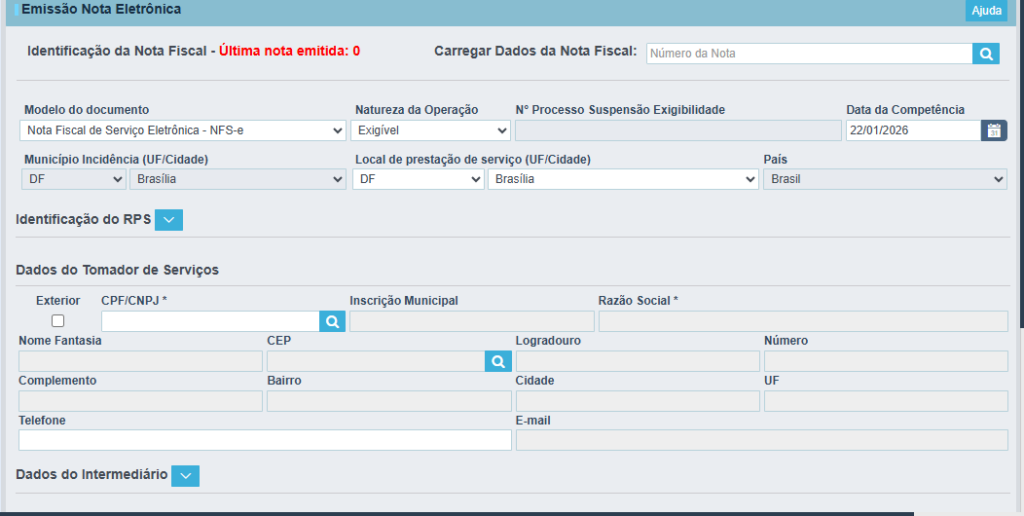Select UF in Município Incidência dropdown
The width and height of the screenshot is (1024, 516).
point(73,179)
